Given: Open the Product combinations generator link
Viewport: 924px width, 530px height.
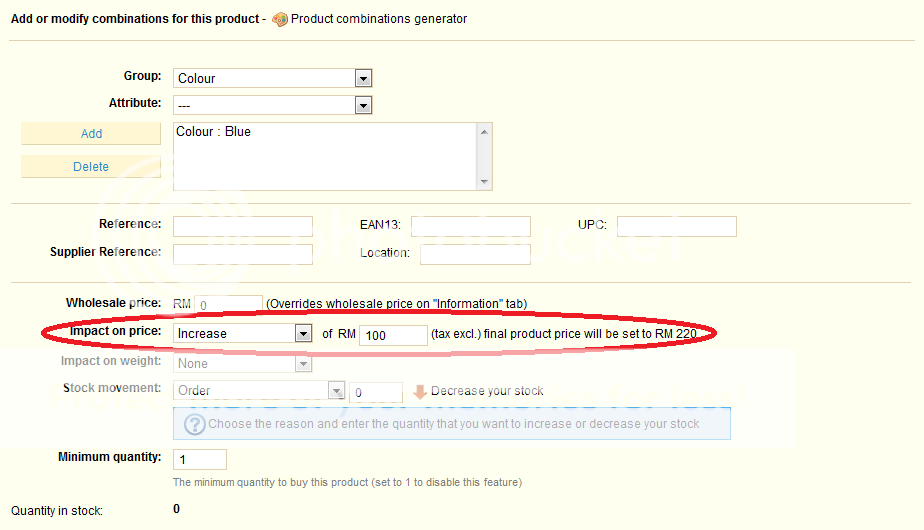Looking at the screenshot, I should [378, 19].
